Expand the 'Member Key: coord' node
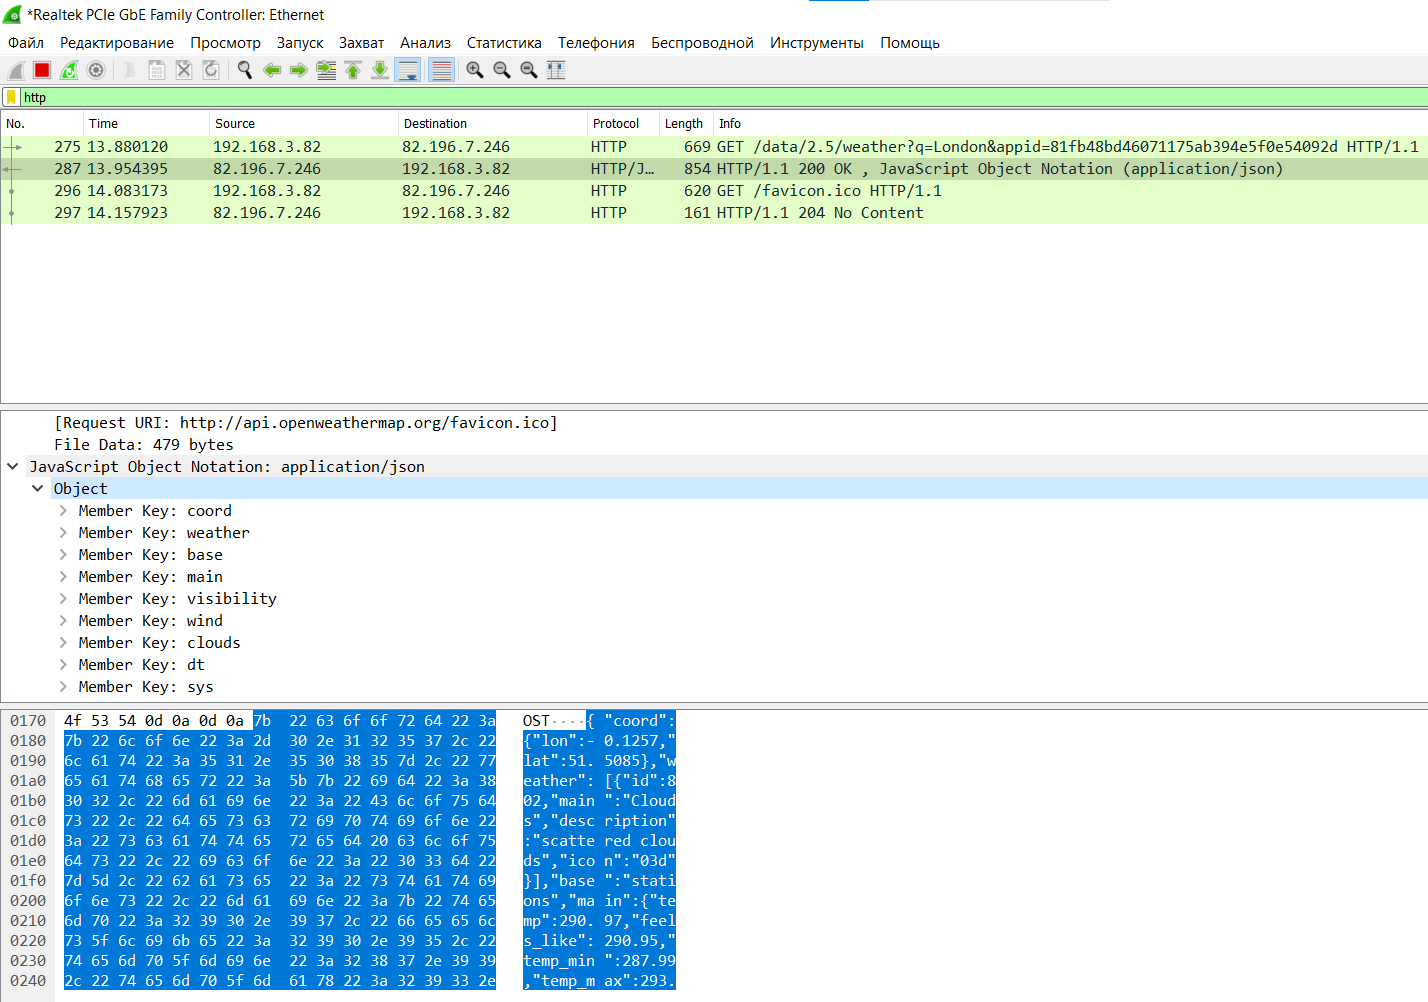The height and width of the screenshot is (1002, 1428). click(x=64, y=511)
